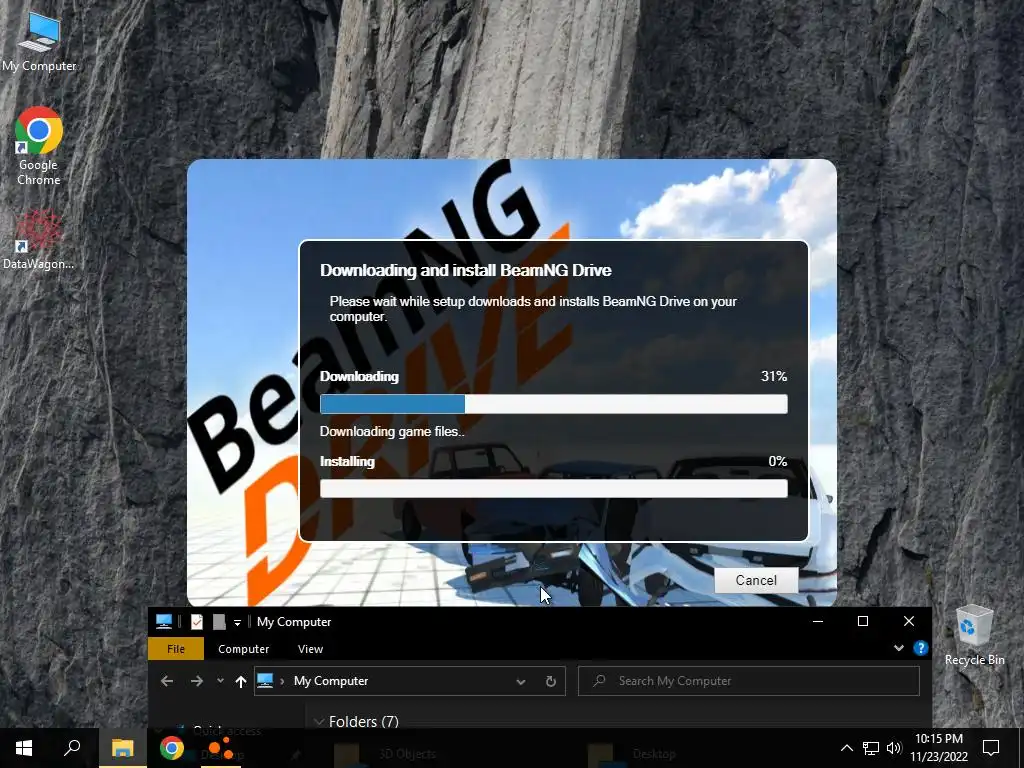Image resolution: width=1024 pixels, height=768 pixels.
Task: Close the My Computer explorer window
Action: click(908, 621)
